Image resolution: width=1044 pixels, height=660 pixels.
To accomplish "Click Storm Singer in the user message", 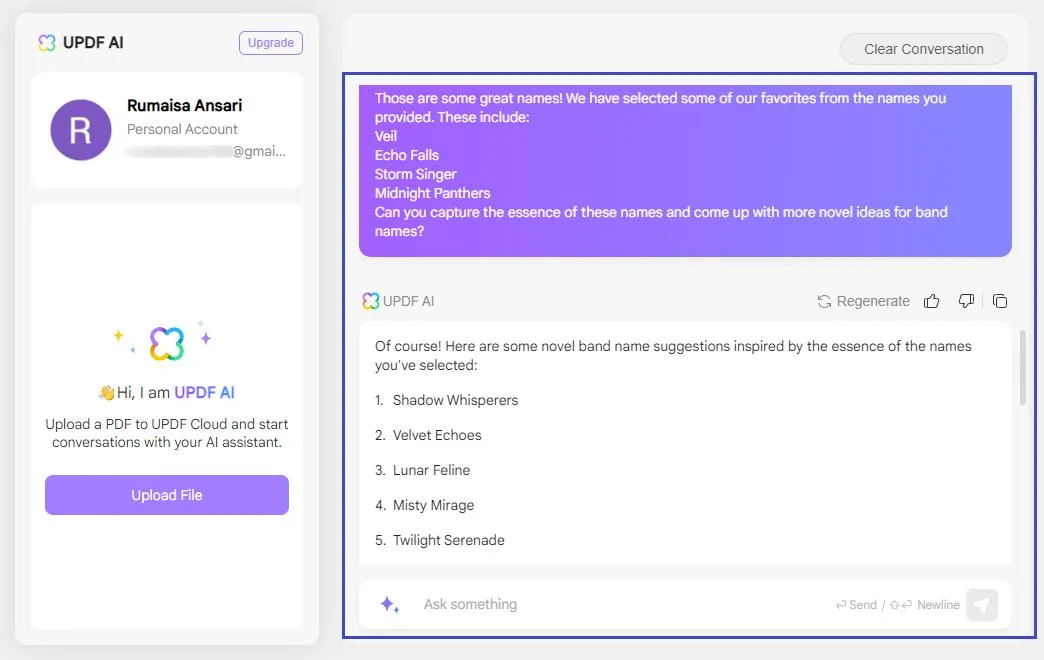I will point(415,174).
